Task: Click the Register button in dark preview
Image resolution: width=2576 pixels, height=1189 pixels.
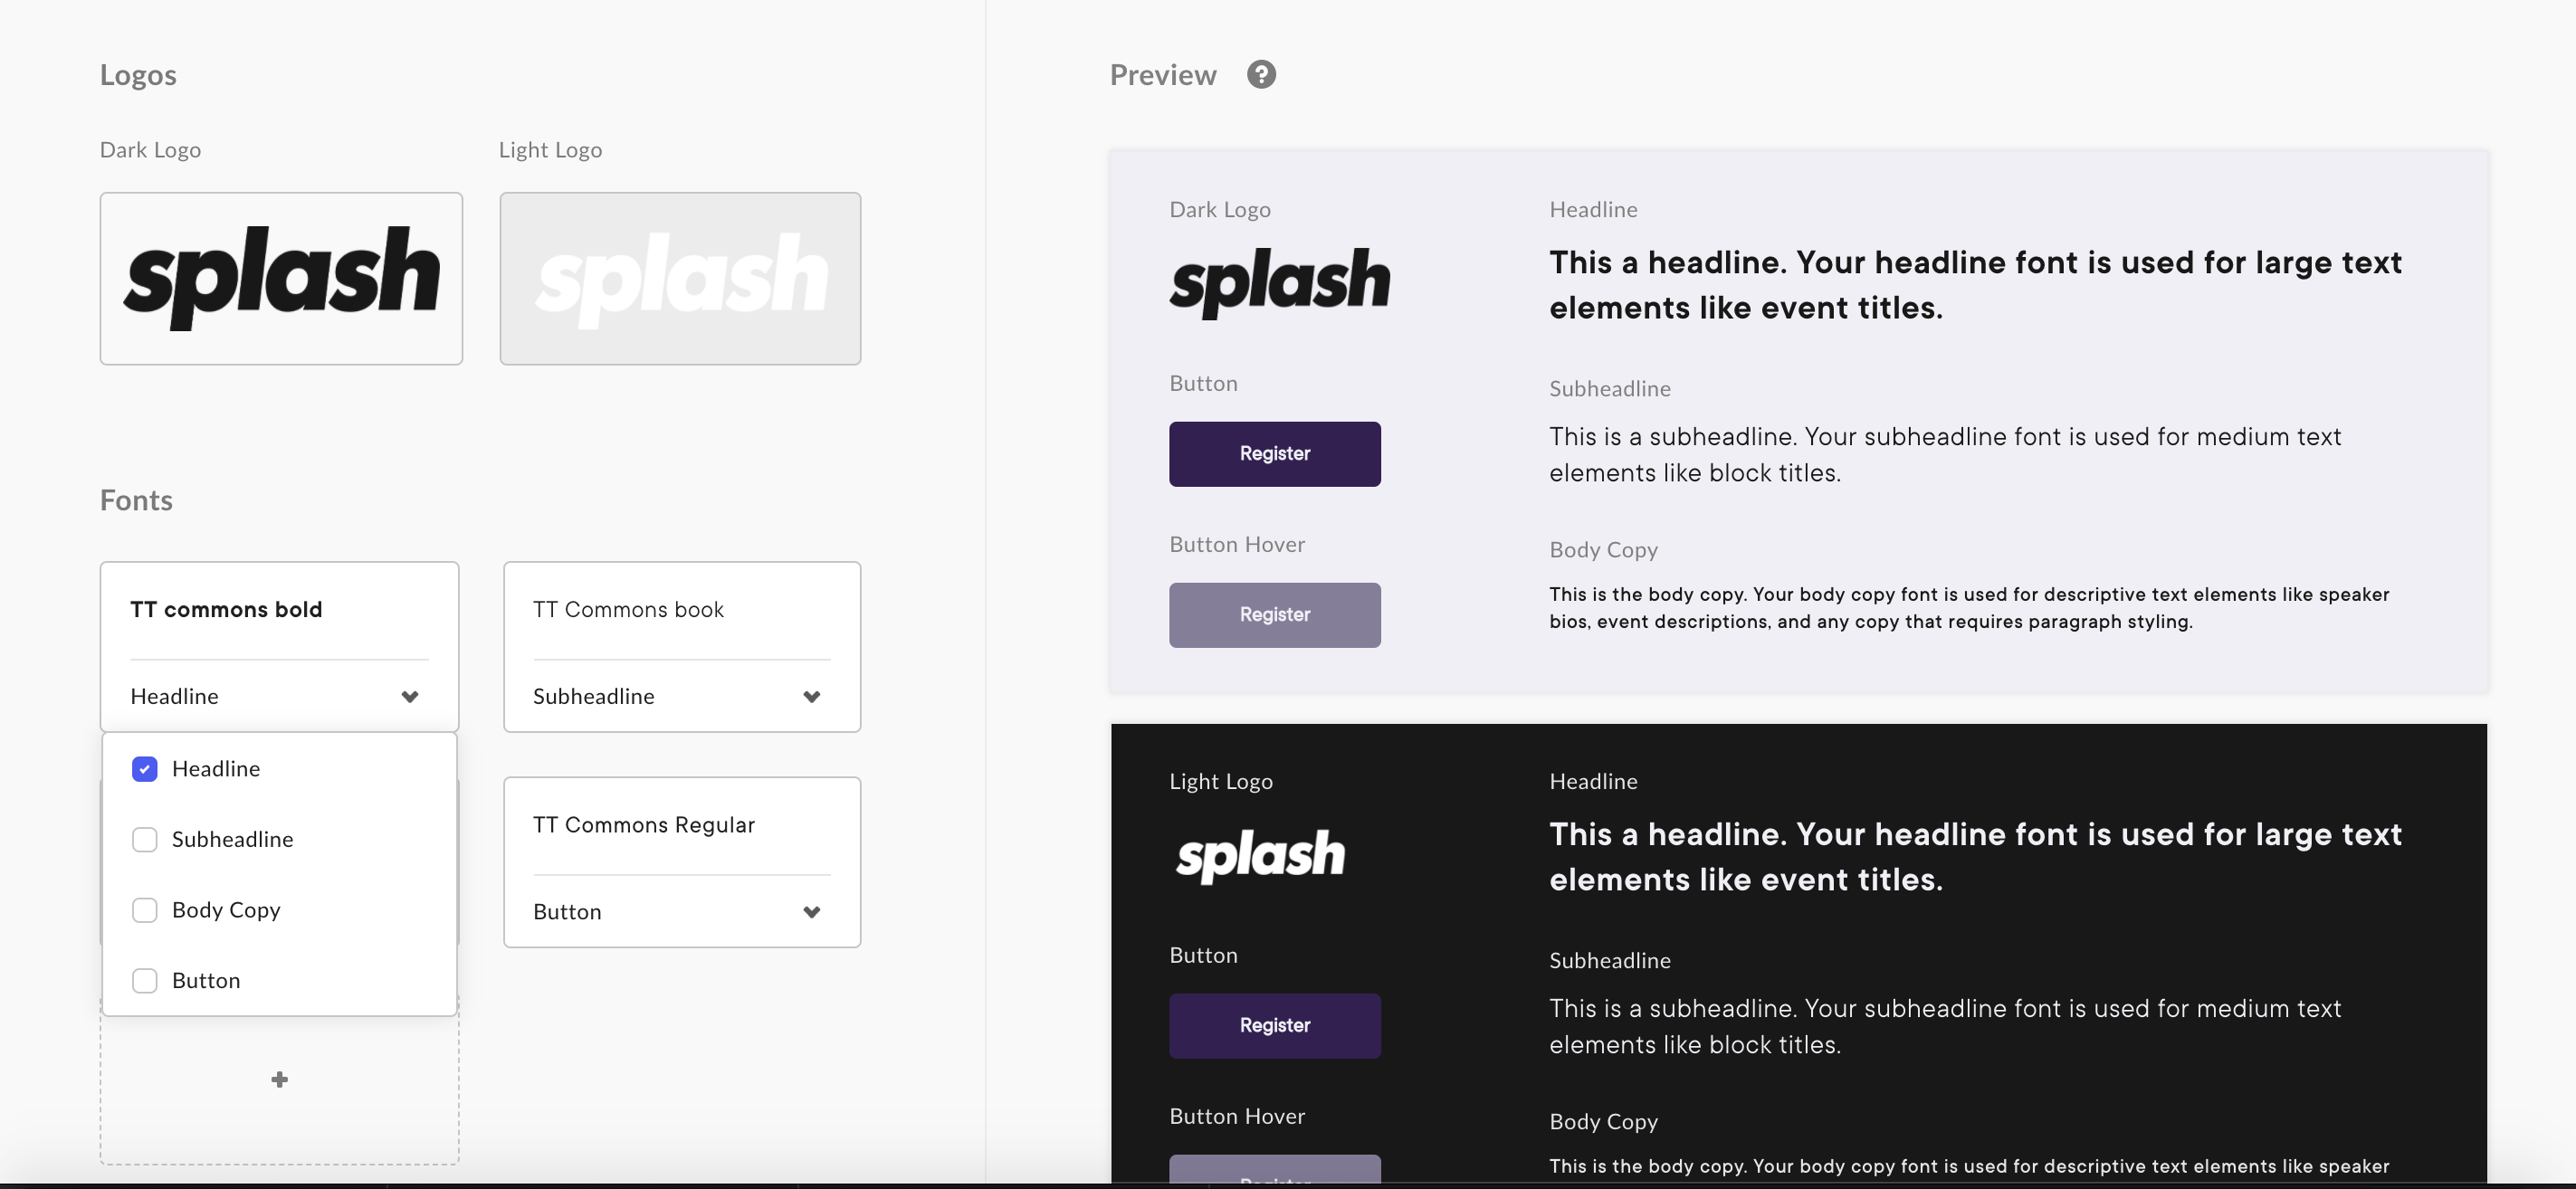Action: pyautogui.click(x=1275, y=1026)
